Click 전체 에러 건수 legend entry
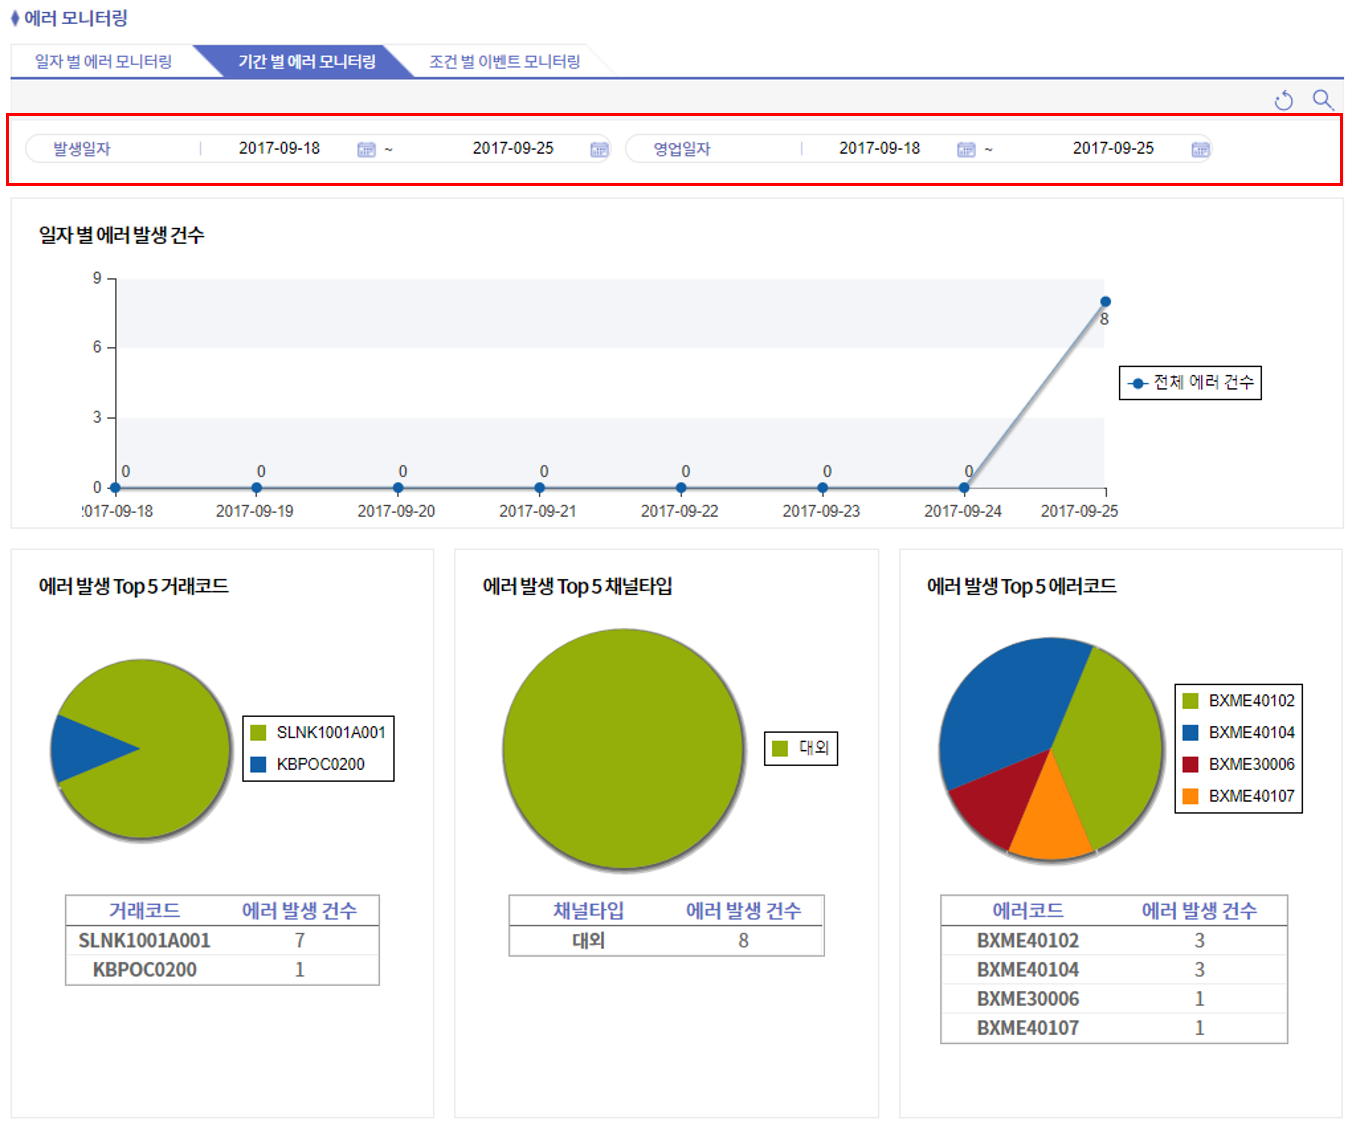This screenshot has width=1352, height=1125. [1190, 383]
